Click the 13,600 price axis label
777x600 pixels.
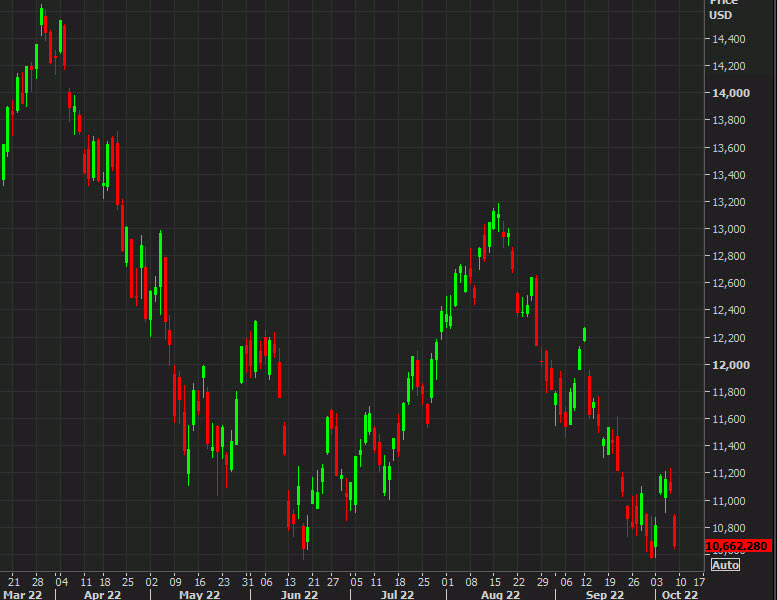[728, 148]
